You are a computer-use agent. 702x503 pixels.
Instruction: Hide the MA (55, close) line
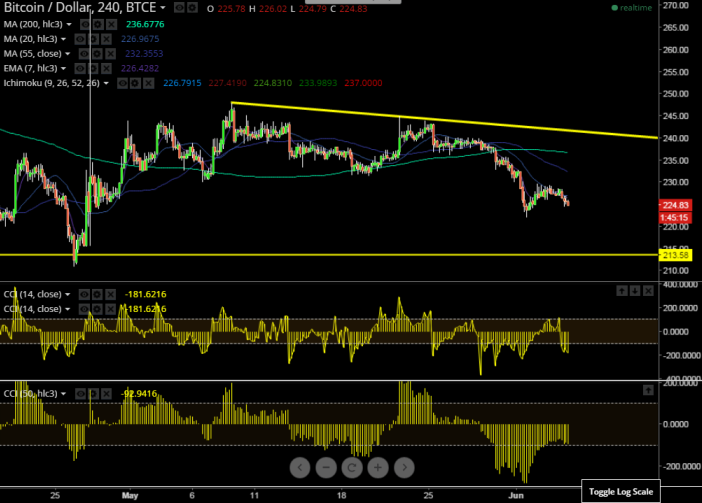84,54
